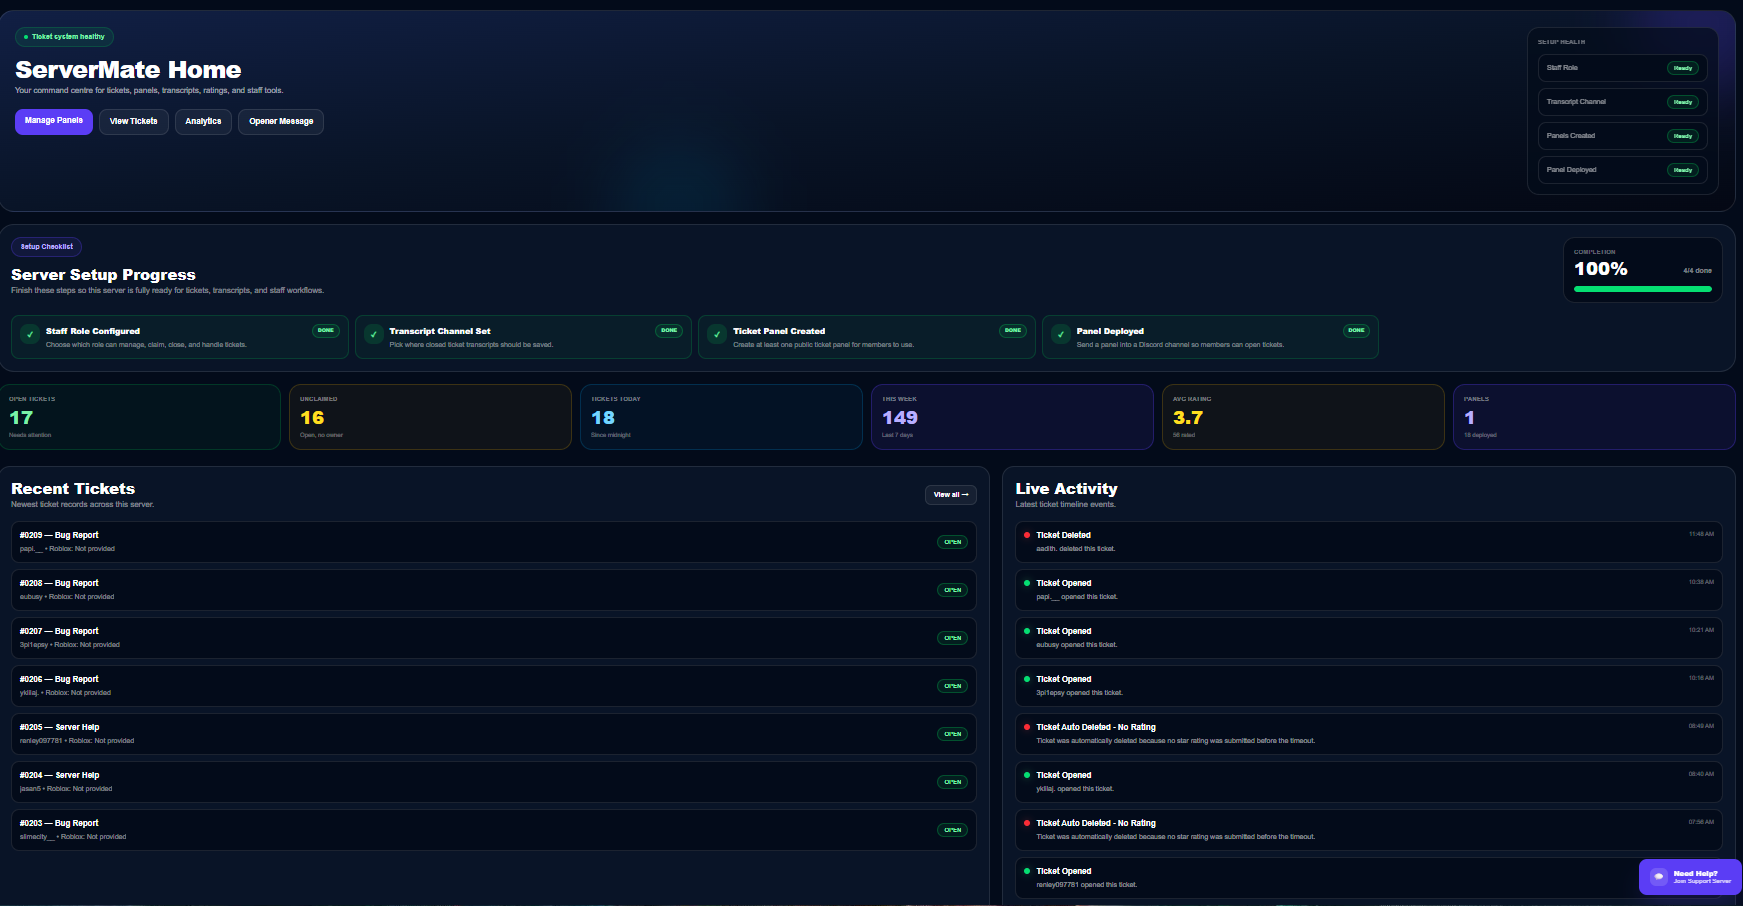Click the Ticket system healthy status pill

tap(64, 37)
